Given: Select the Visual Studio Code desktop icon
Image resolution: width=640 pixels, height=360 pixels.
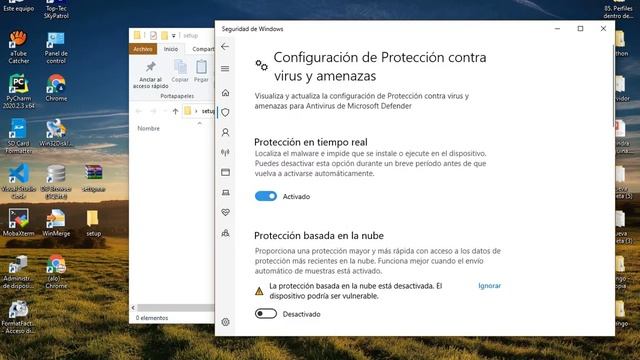Looking at the screenshot, I should (18, 181).
